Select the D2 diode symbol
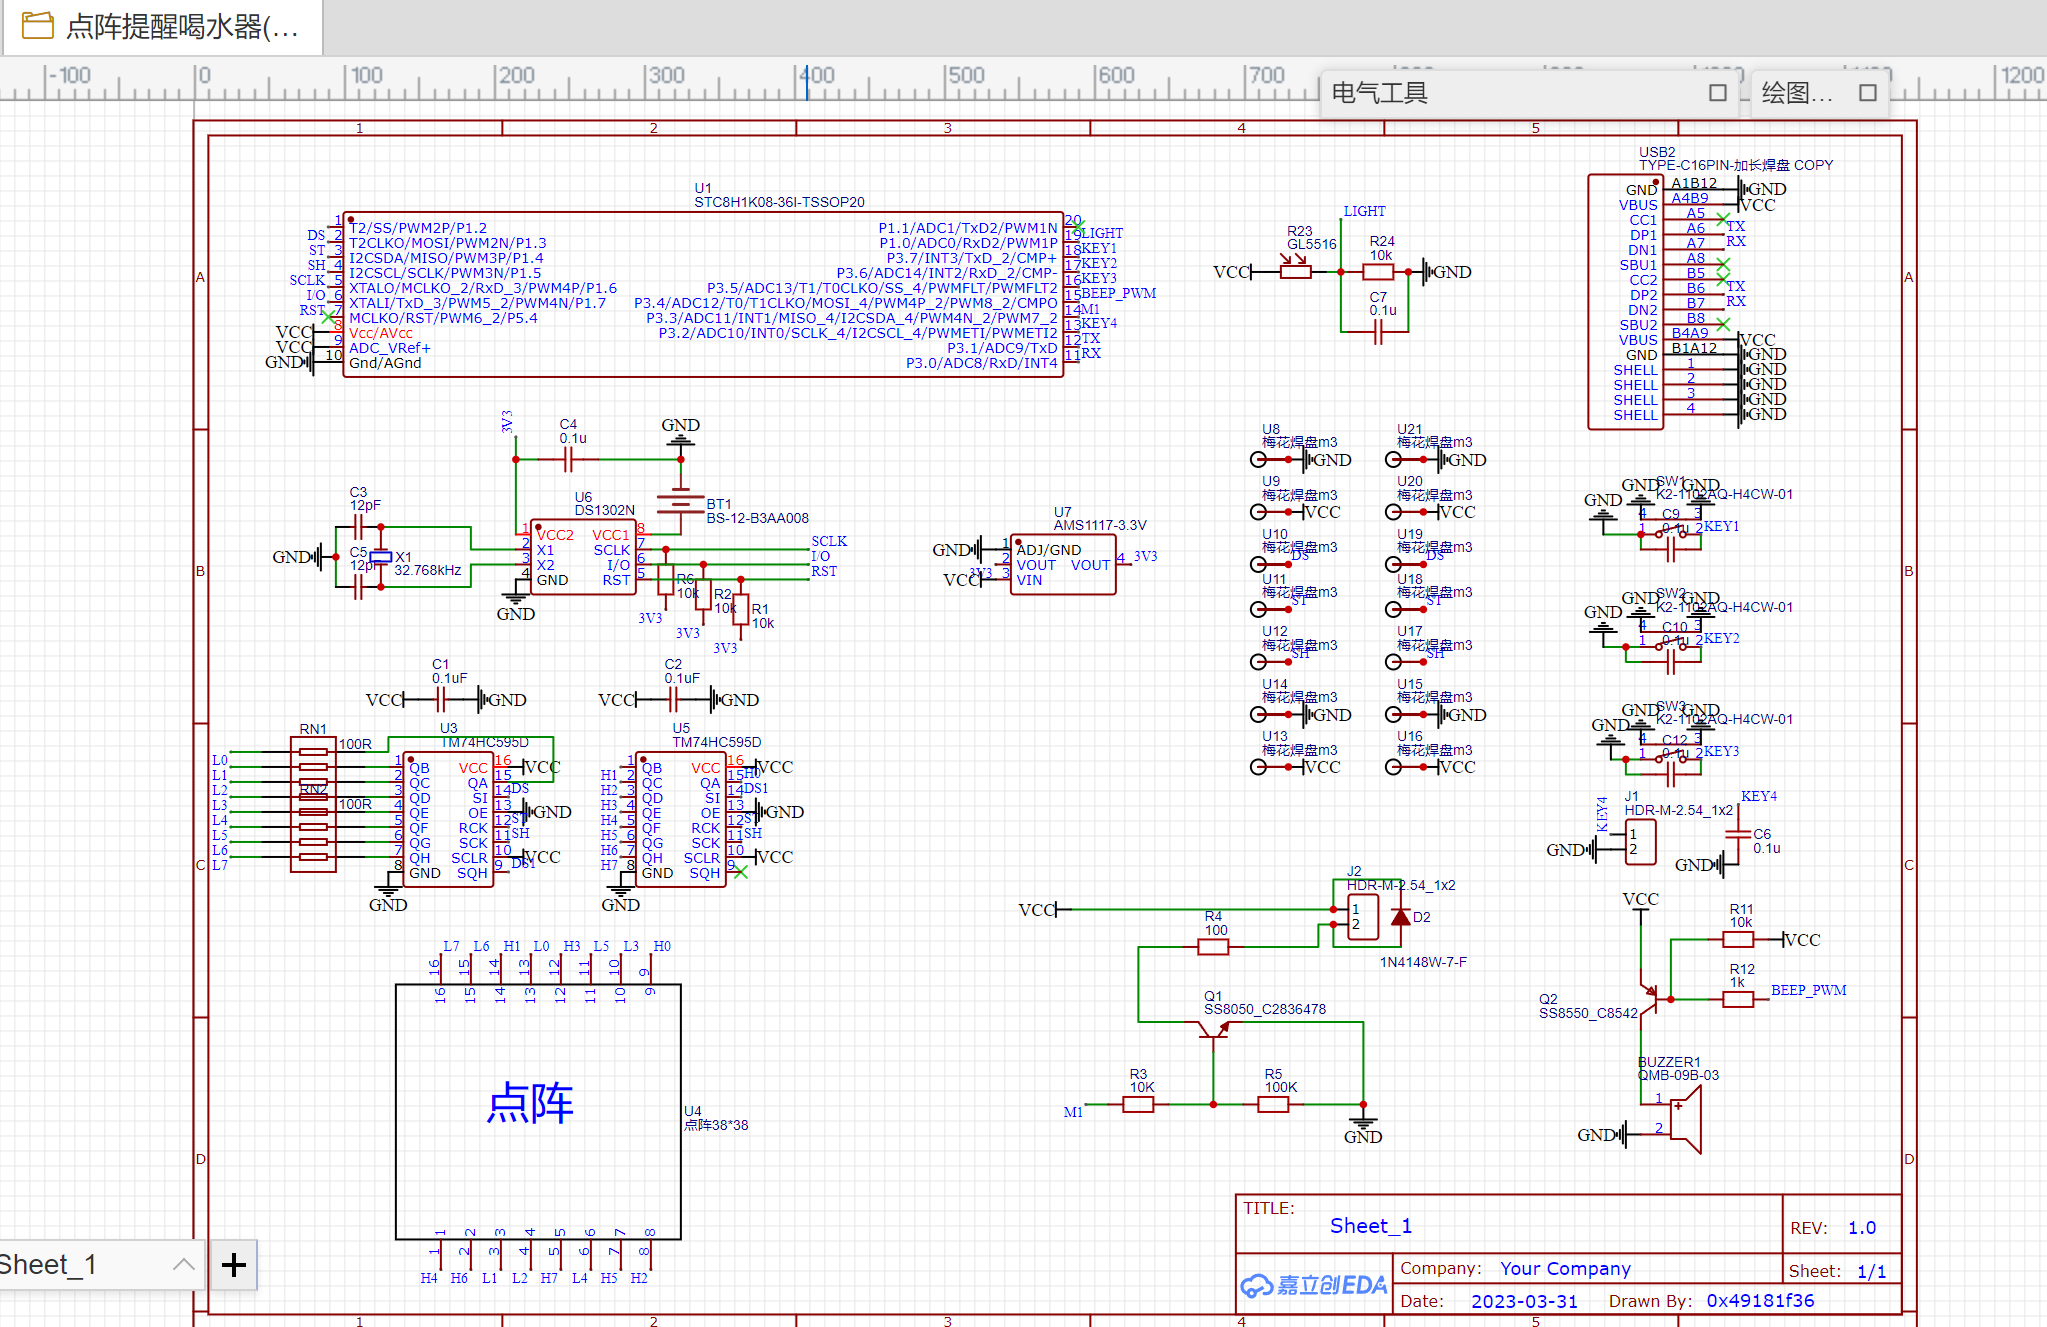This screenshot has width=2047, height=1327. (1400, 917)
